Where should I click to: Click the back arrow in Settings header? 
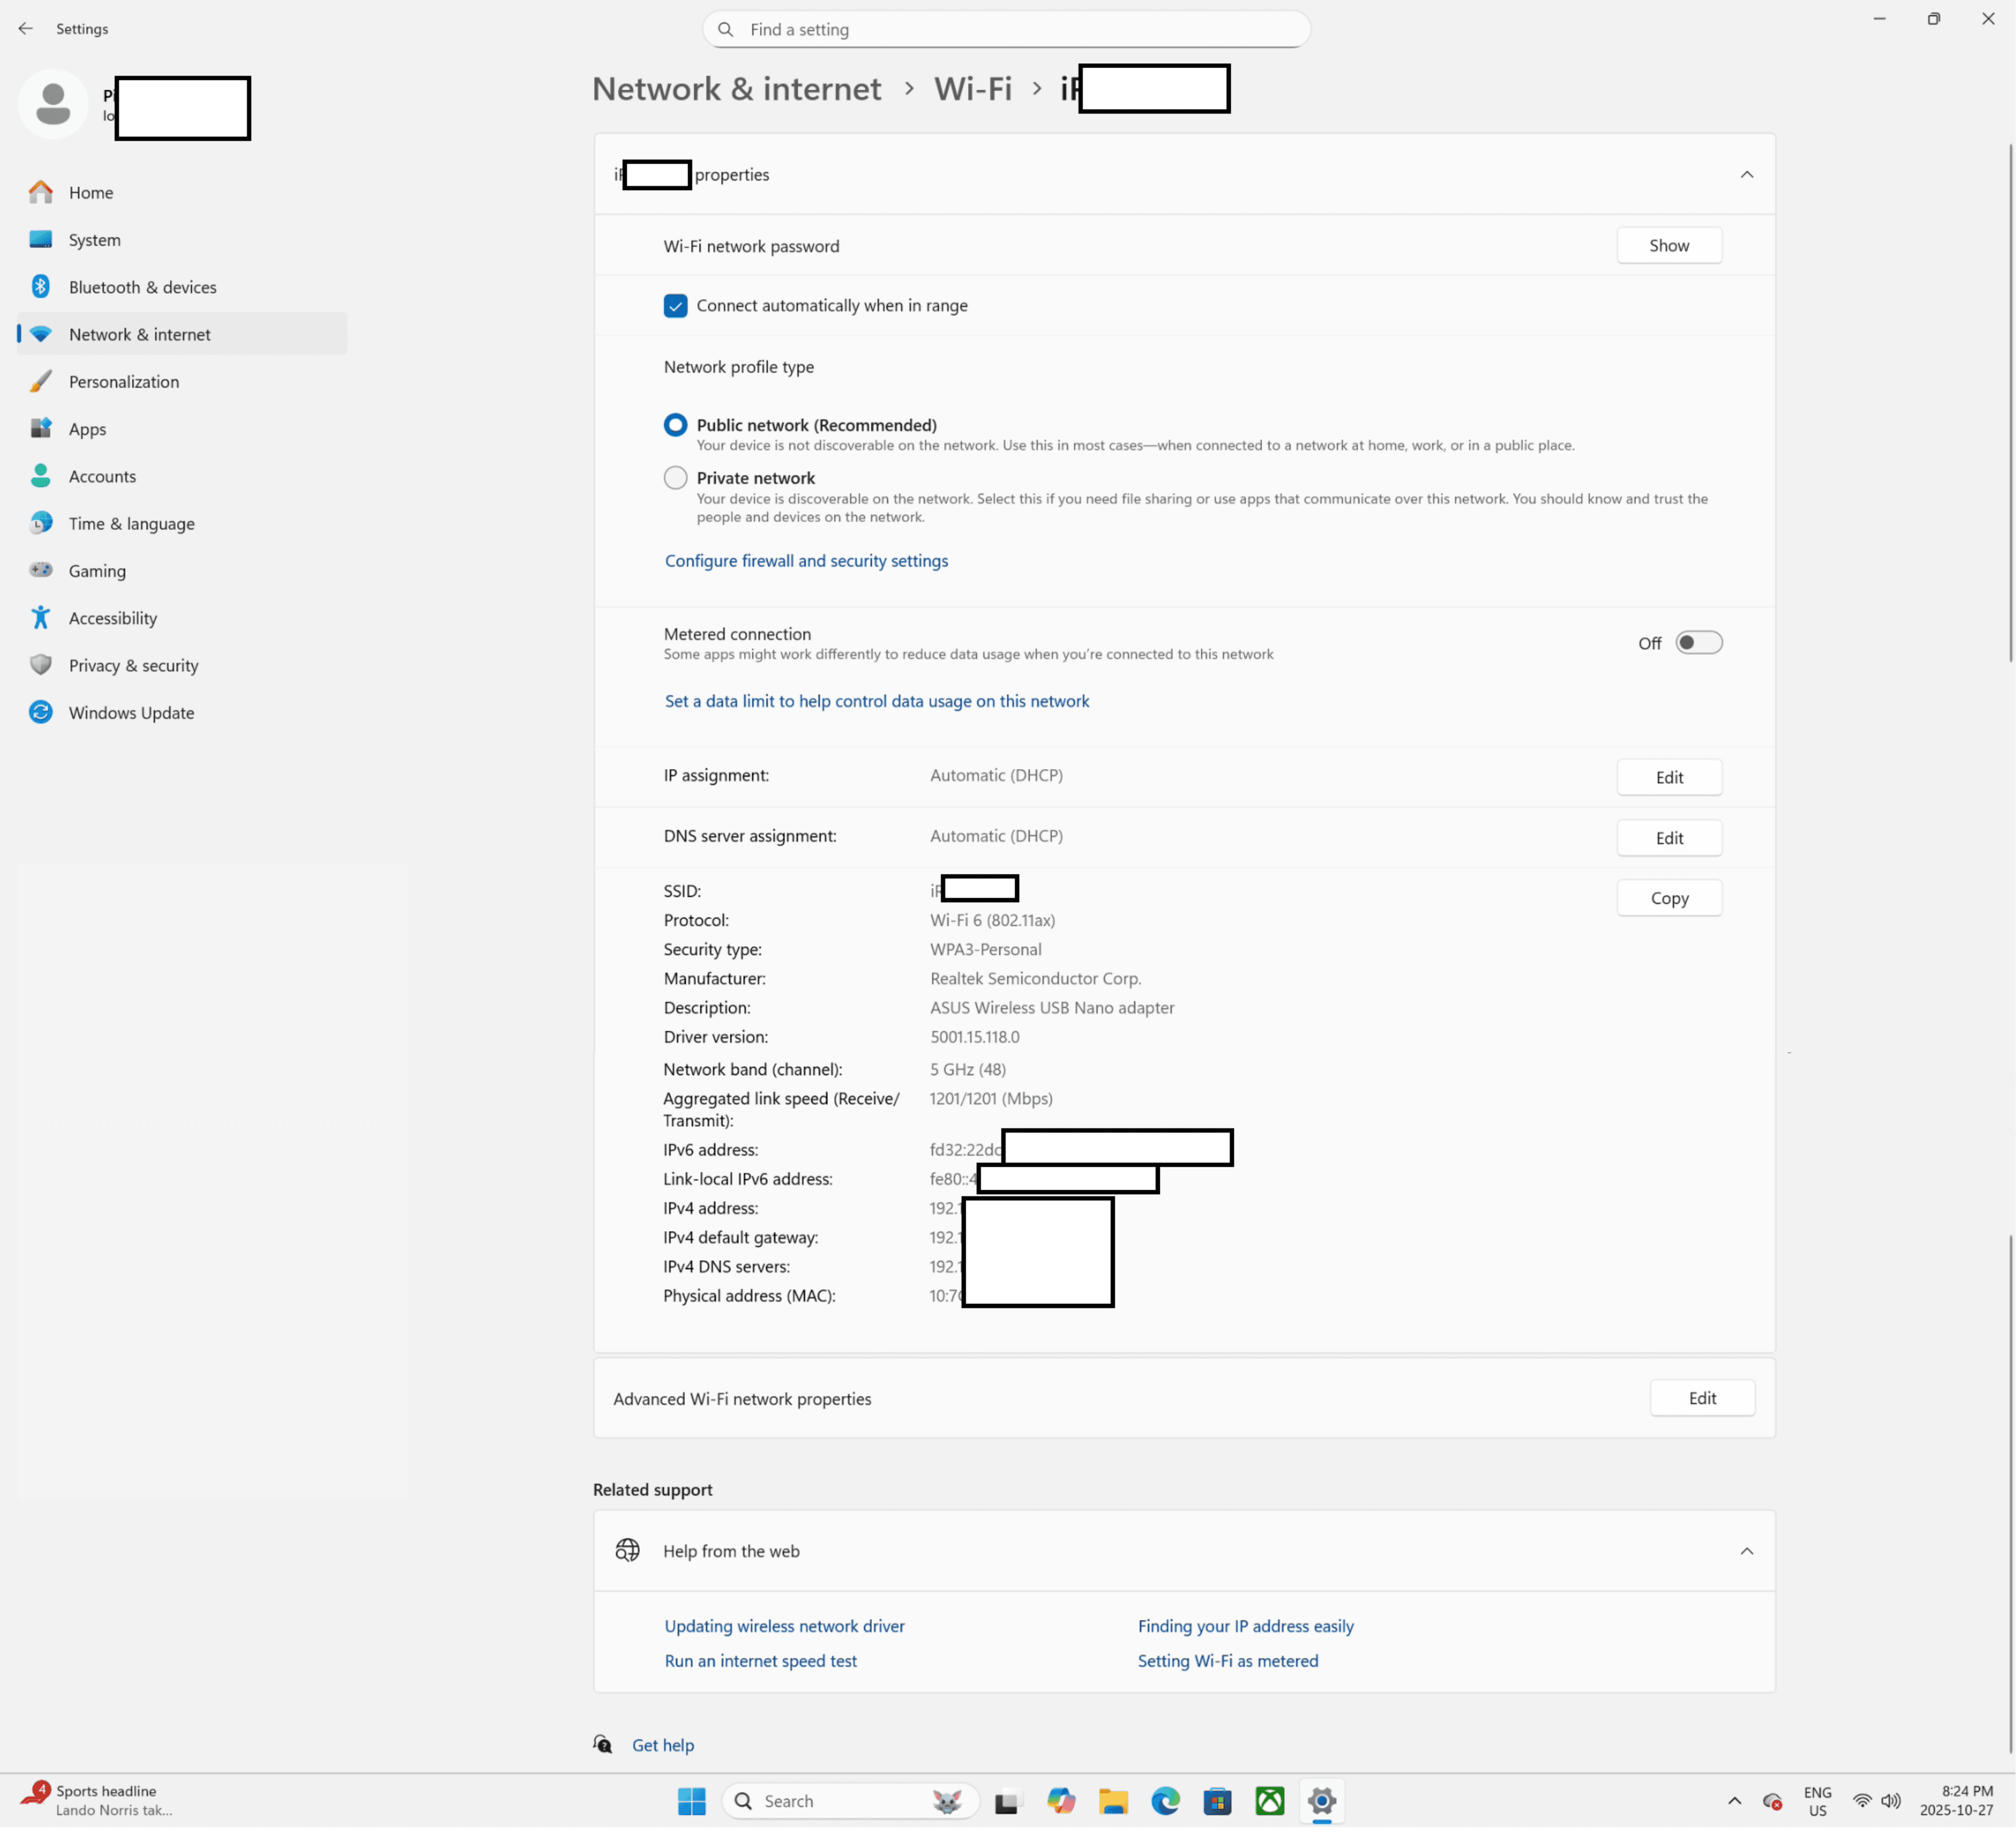click(x=25, y=29)
